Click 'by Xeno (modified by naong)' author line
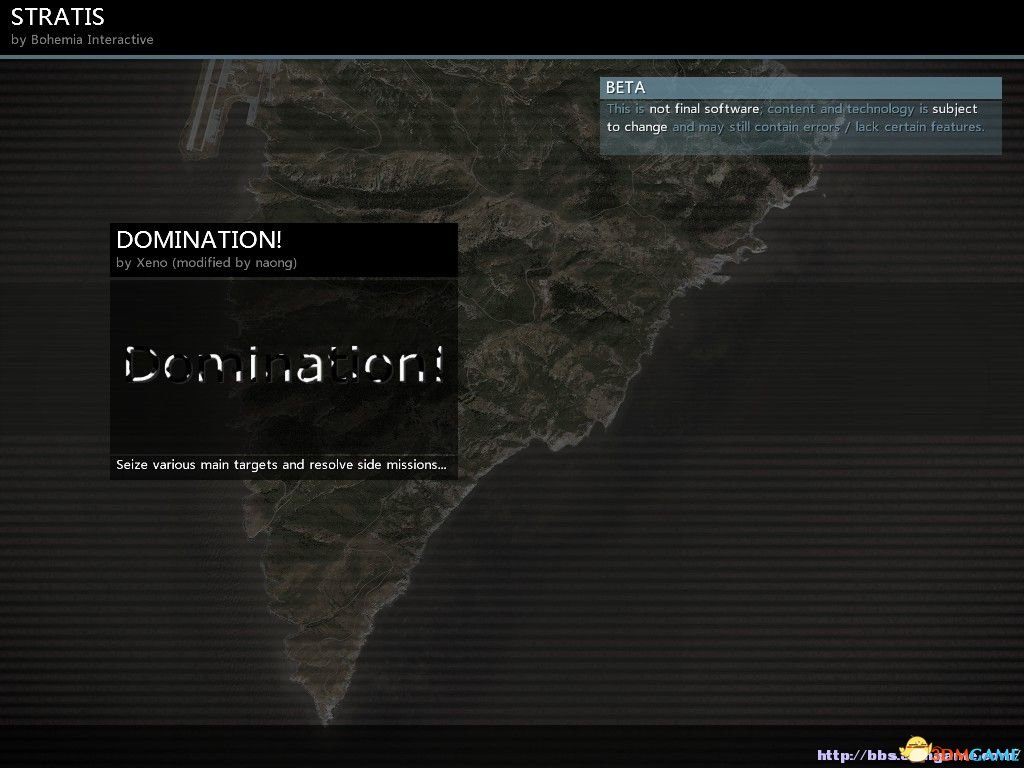The height and width of the screenshot is (768, 1024). point(206,263)
